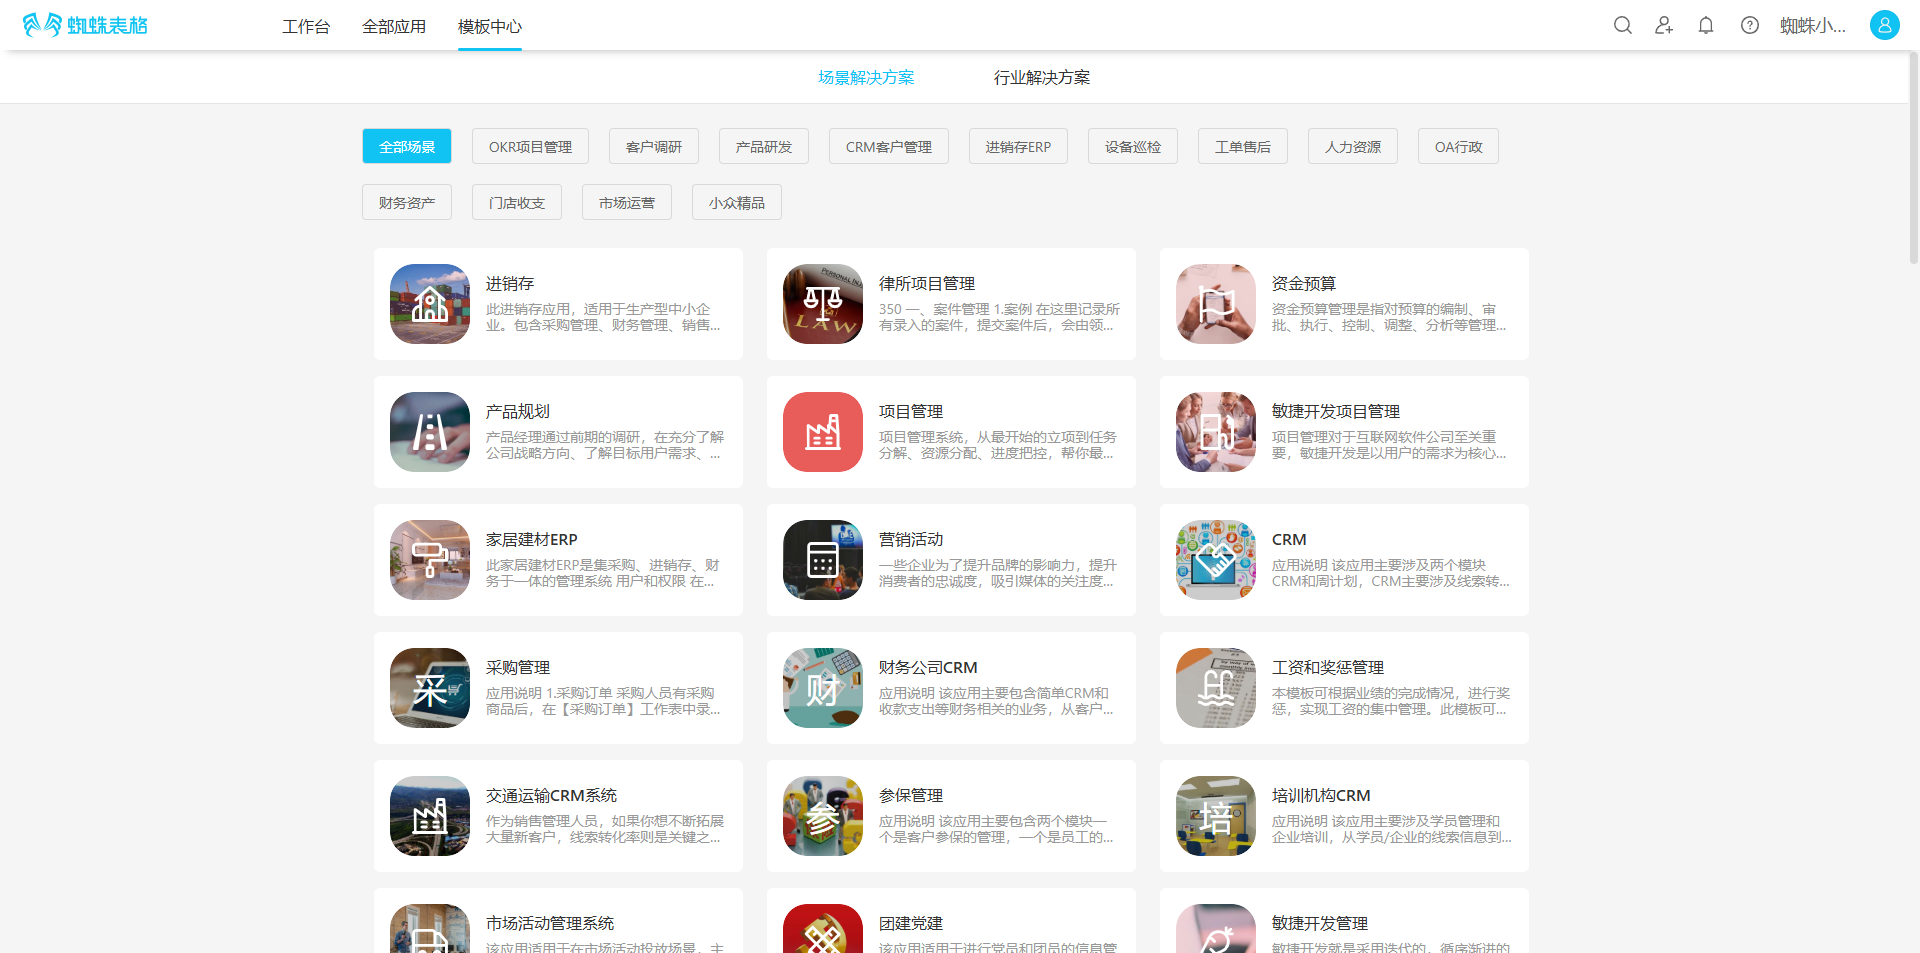Filter by 工单售后

[x=1243, y=146]
